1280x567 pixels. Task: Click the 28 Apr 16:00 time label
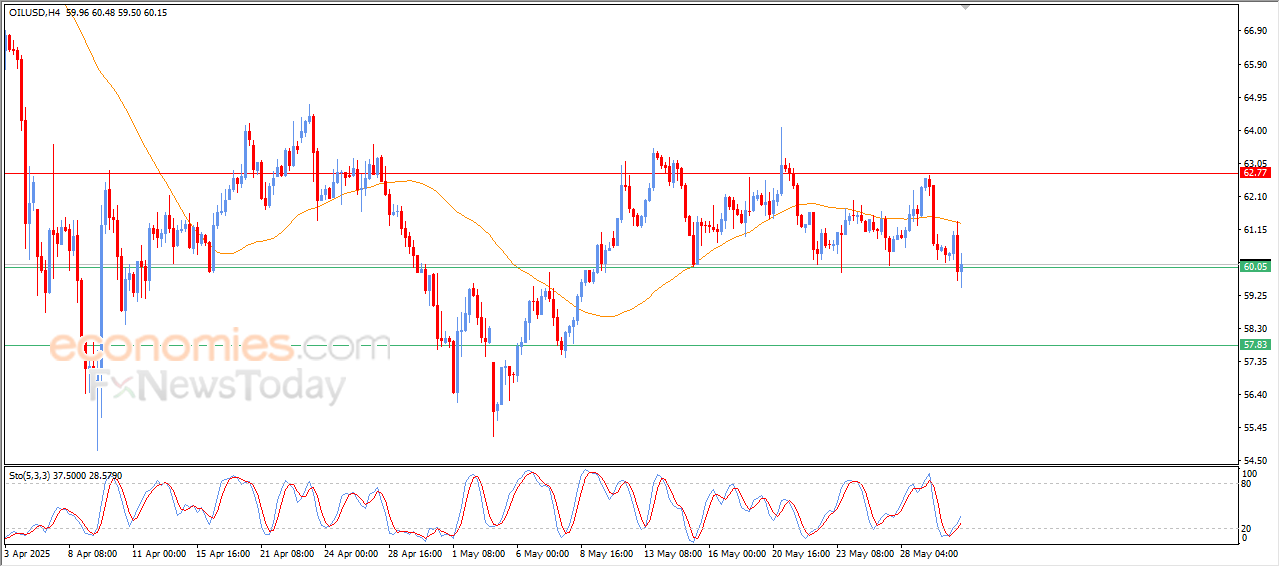click(x=415, y=552)
